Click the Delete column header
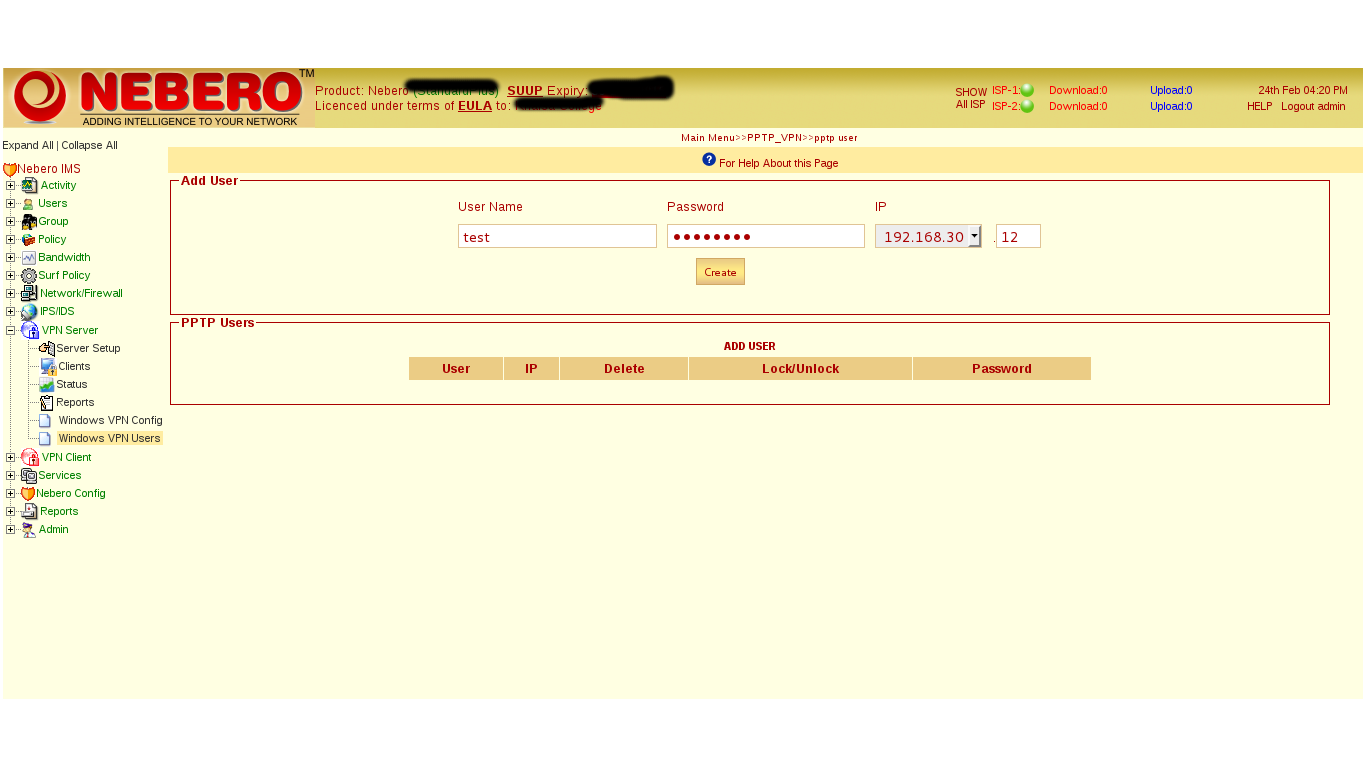Viewport: 1366px width, 768px height. (x=624, y=369)
